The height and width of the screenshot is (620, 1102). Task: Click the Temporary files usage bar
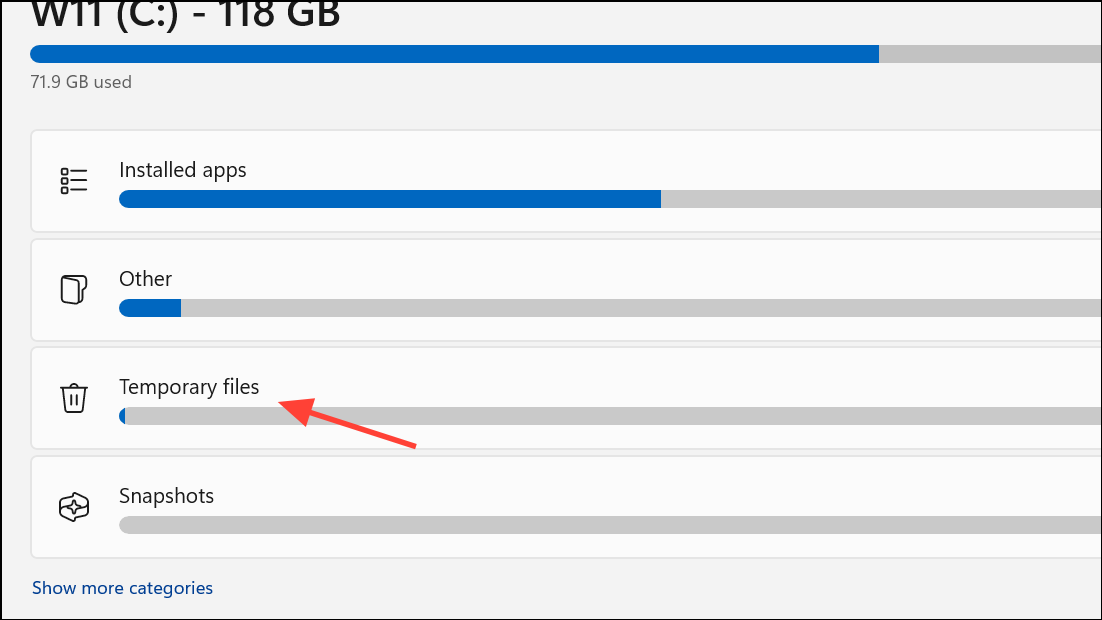pyautogui.click(x=610, y=416)
